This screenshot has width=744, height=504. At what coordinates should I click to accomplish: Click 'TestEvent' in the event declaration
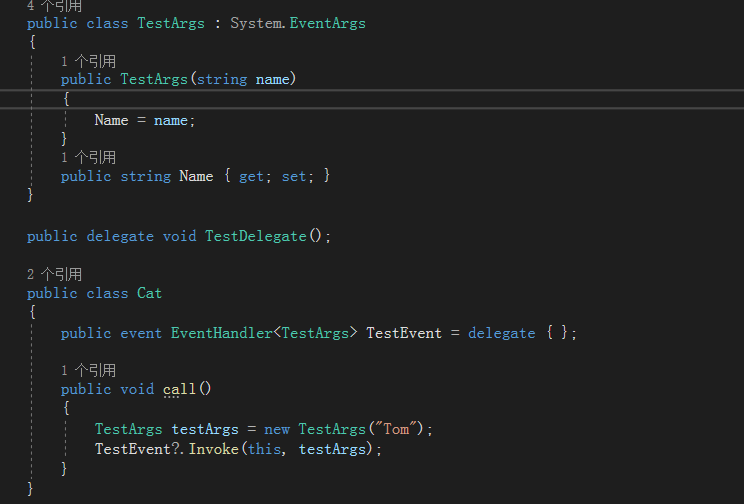point(404,333)
